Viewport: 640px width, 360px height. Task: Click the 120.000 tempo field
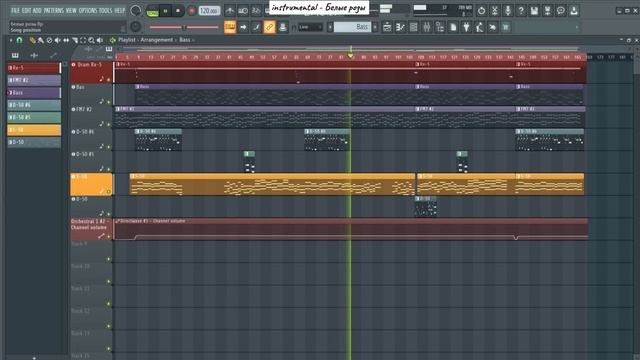coord(209,11)
